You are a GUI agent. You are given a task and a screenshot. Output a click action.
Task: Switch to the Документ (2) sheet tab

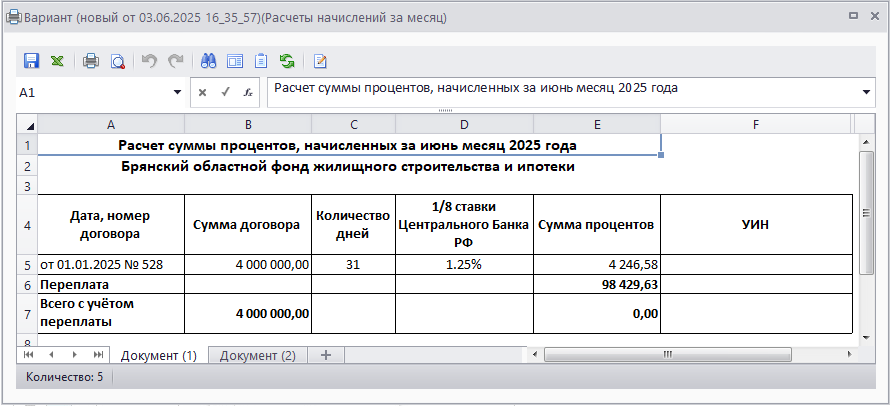(x=258, y=356)
